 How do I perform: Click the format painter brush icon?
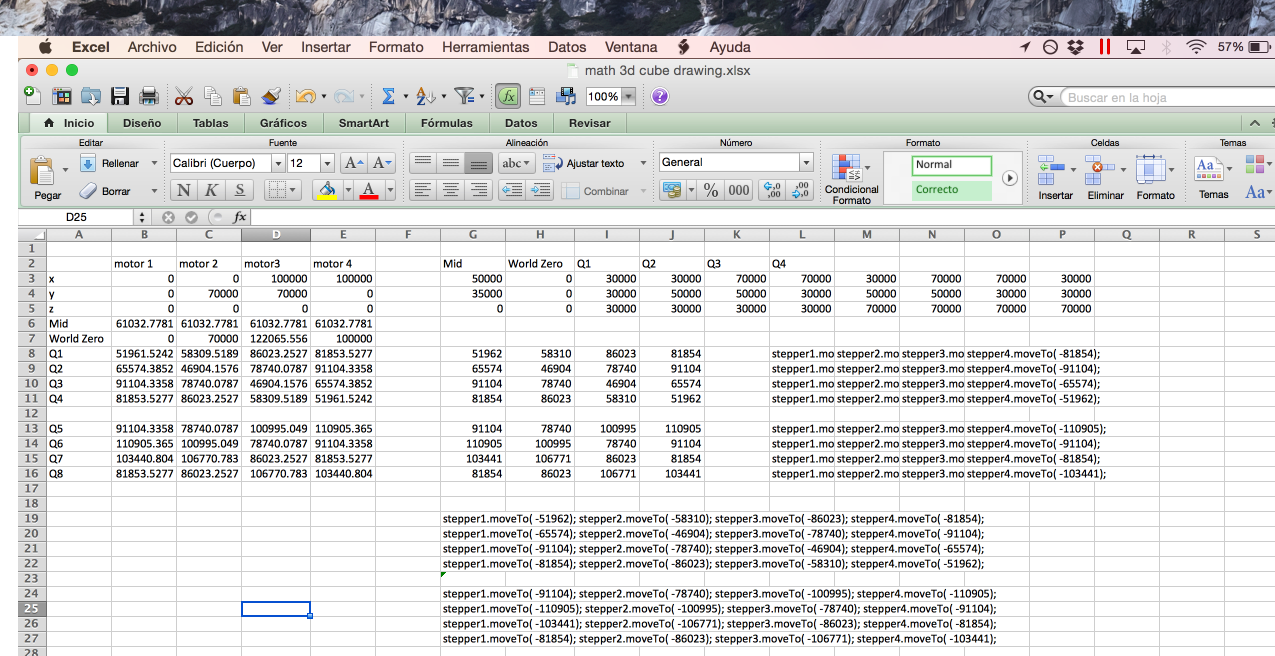(x=270, y=95)
